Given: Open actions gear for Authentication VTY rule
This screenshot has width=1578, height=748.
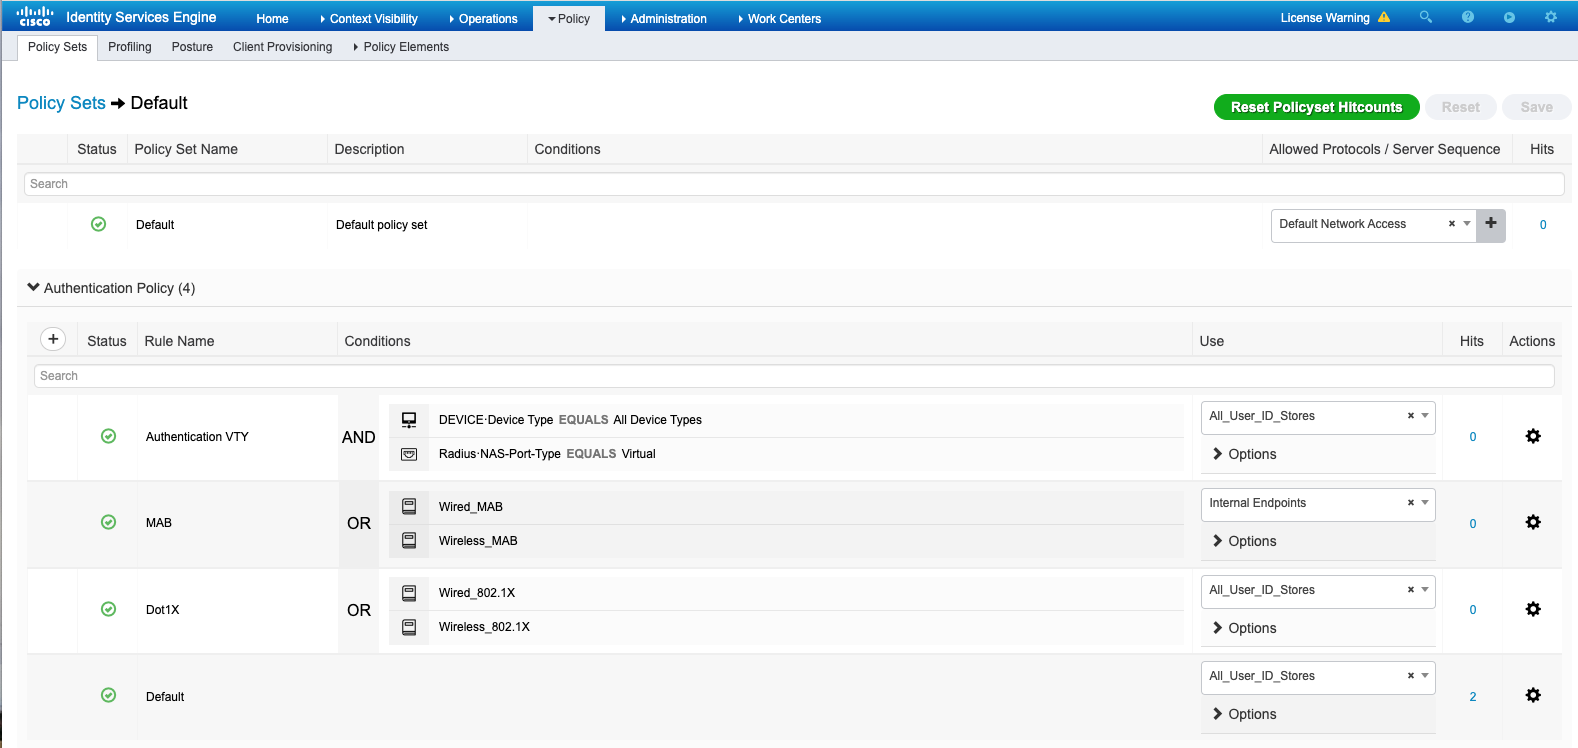Looking at the screenshot, I should 1533,436.
